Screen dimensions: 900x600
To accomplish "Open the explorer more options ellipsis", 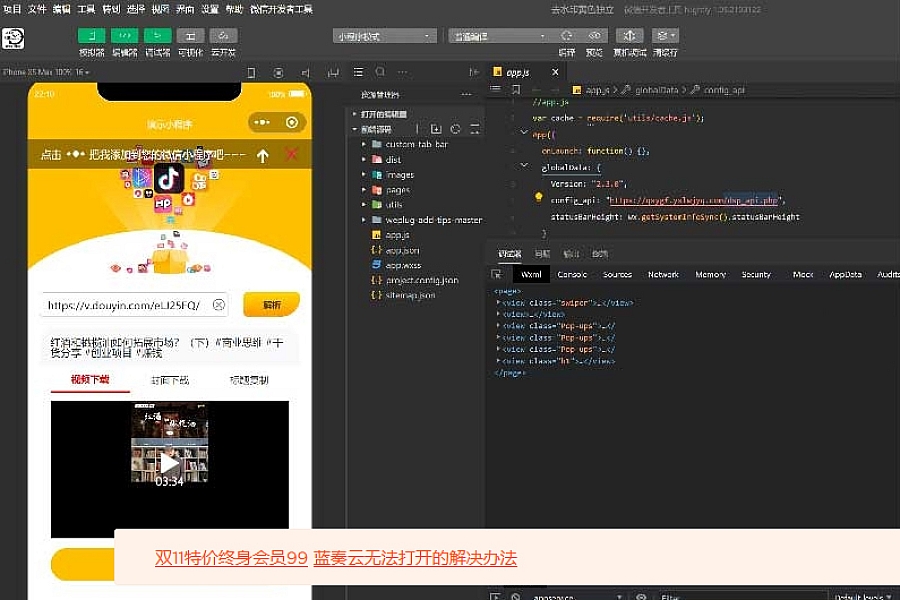I will 466,95.
